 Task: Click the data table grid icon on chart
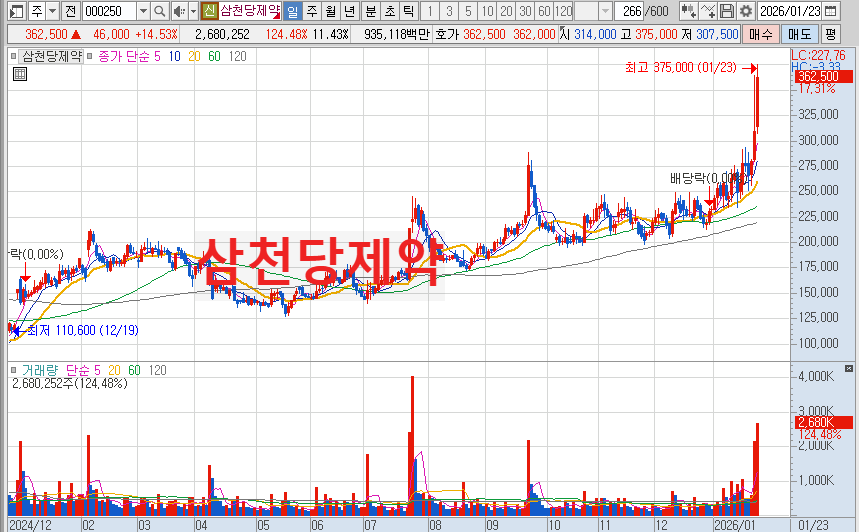pyautogui.click(x=20, y=75)
